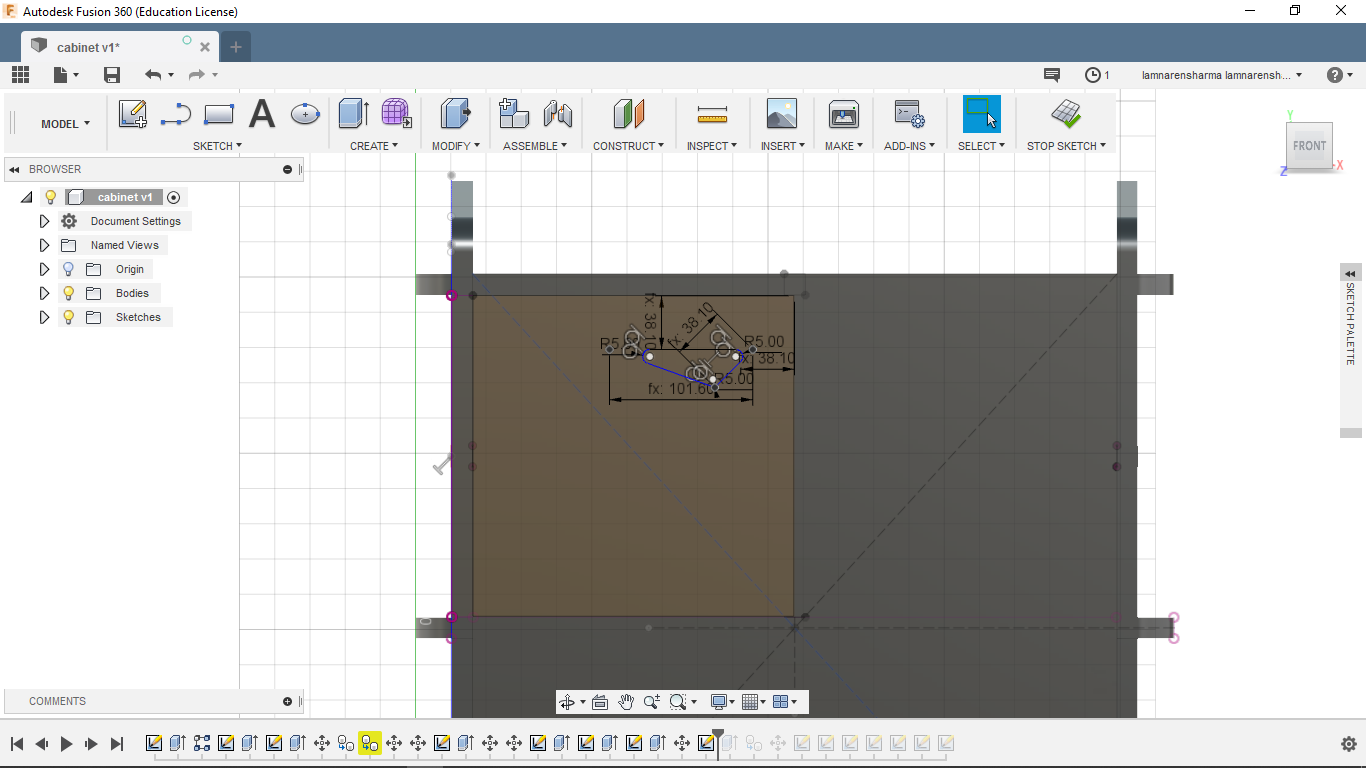Click the highlighted yellow timeline feature
This screenshot has height=768, width=1366.
coord(370,743)
